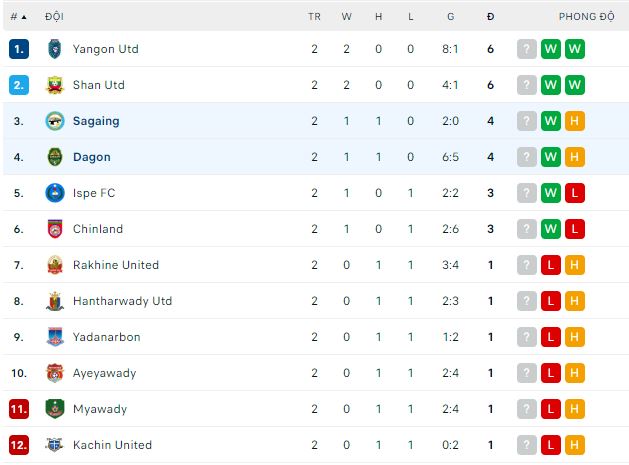Click Ispe FC's red L result badge
629x465 pixels.
click(x=574, y=193)
